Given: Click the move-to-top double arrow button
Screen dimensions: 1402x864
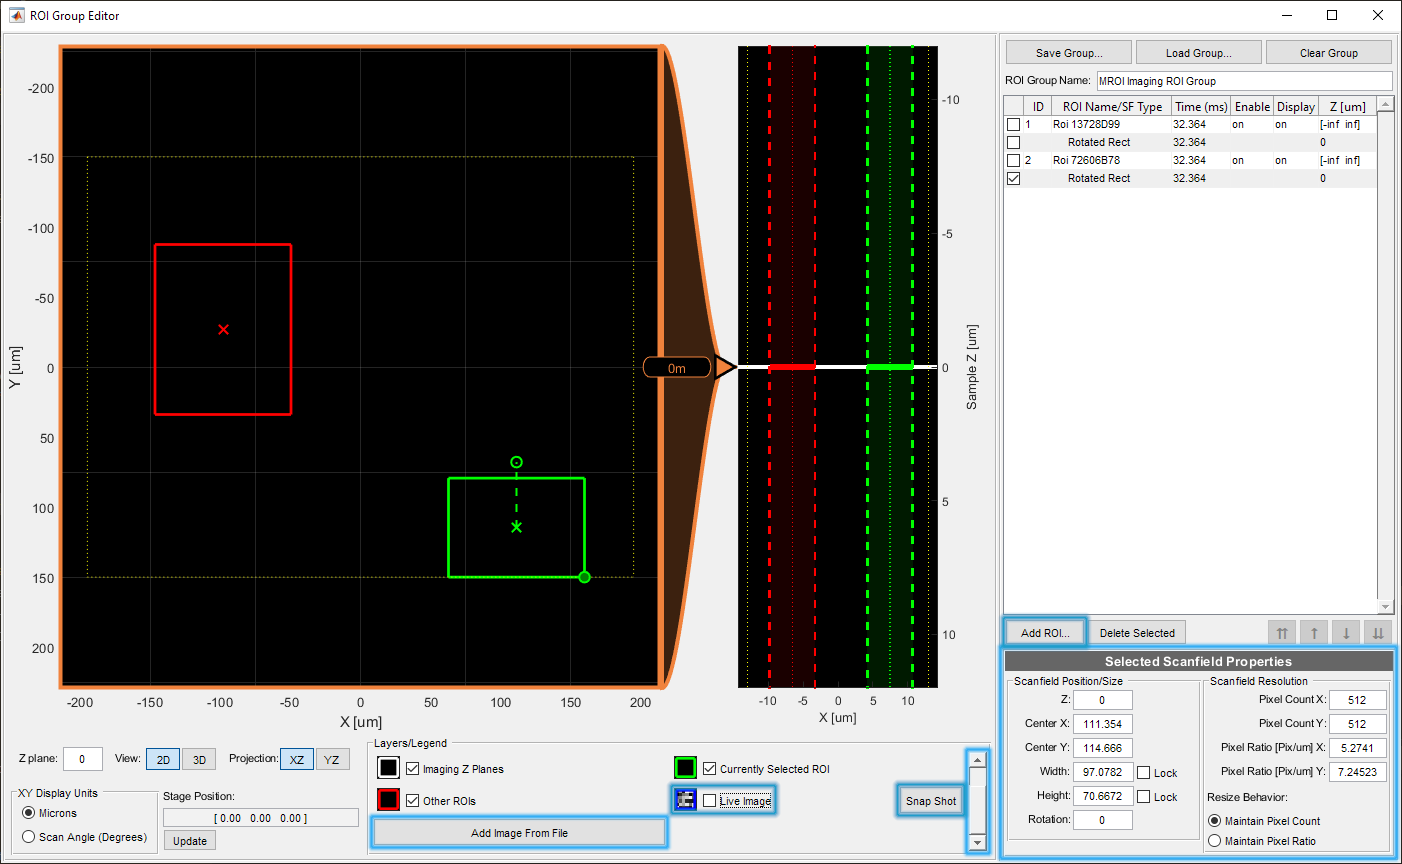Looking at the screenshot, I should pos(1282,633).
